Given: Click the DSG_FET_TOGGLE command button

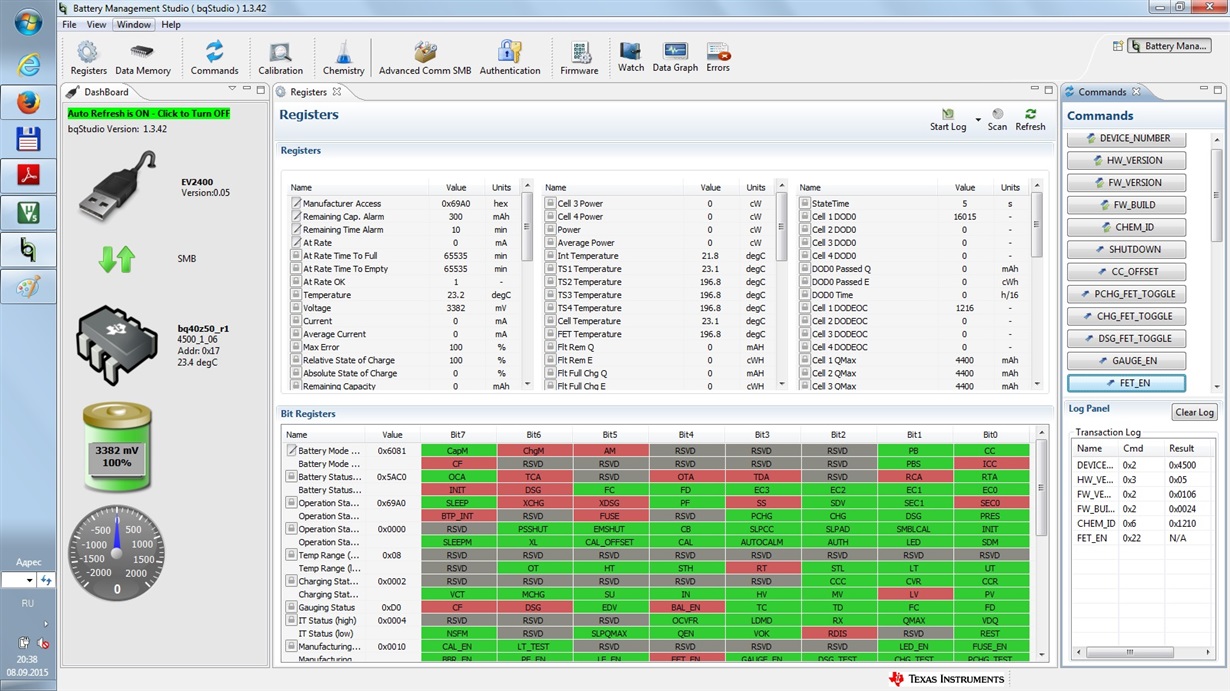Looking at the screenshot, I should (x=1127, y=339).
